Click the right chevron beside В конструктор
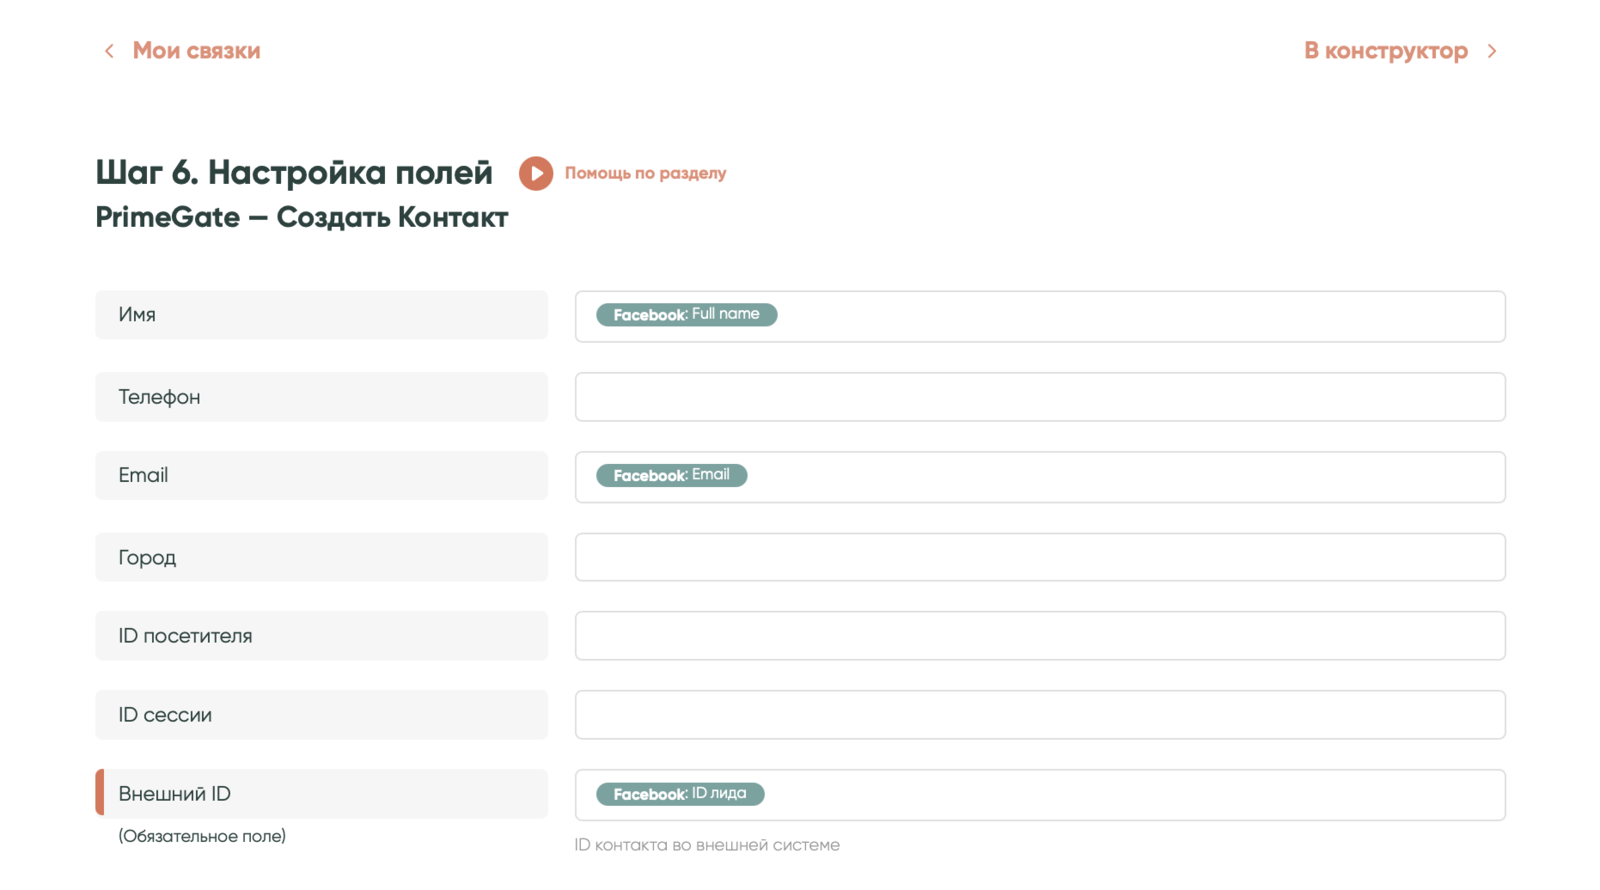 (x=1491, y=51)
